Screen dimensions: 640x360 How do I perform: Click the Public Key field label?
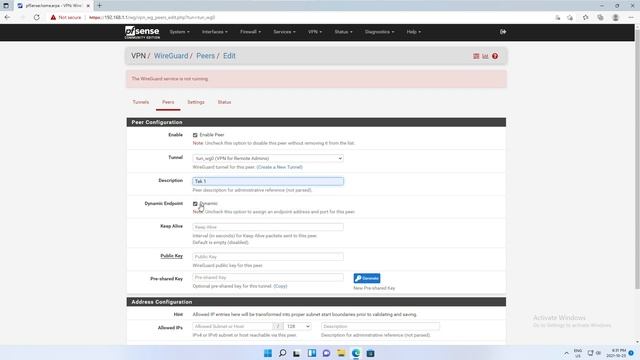click(171, 256)
